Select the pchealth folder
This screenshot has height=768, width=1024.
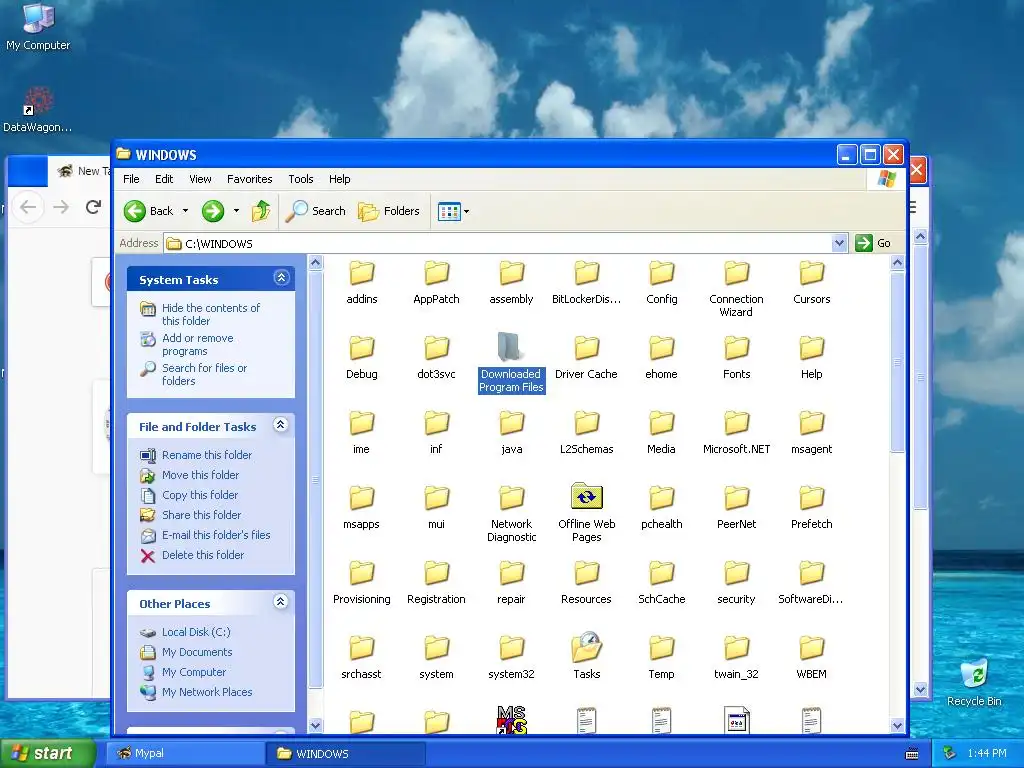click(662, 507)
